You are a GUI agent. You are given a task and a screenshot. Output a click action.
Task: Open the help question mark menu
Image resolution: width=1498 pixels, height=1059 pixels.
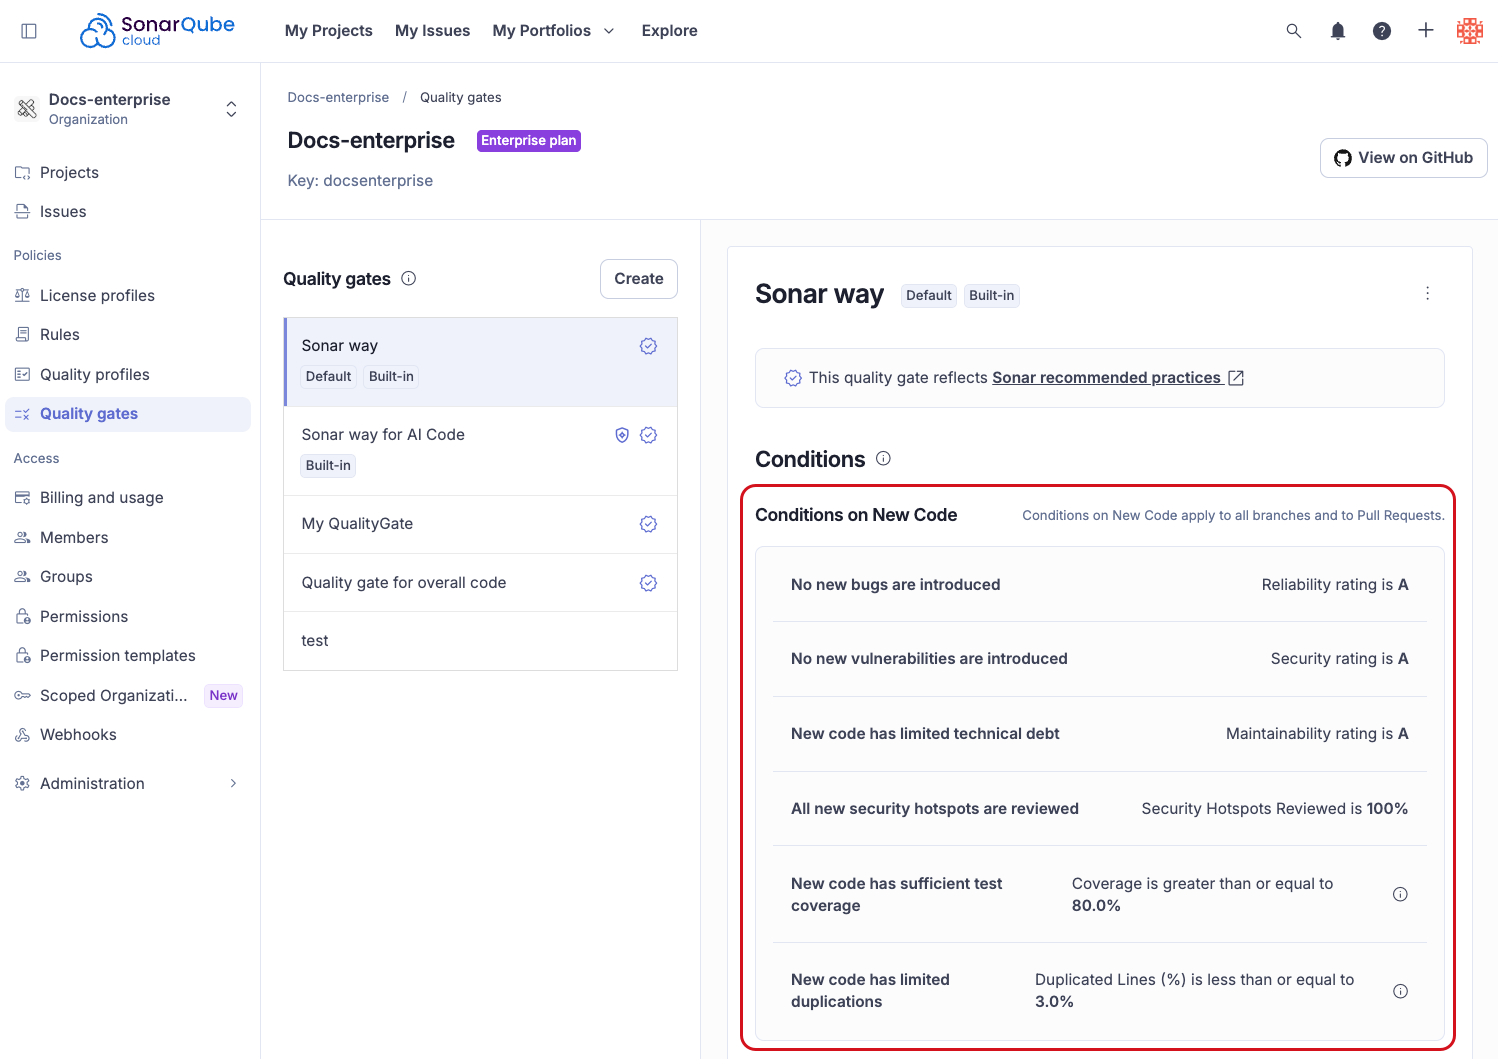[1382, 31]
